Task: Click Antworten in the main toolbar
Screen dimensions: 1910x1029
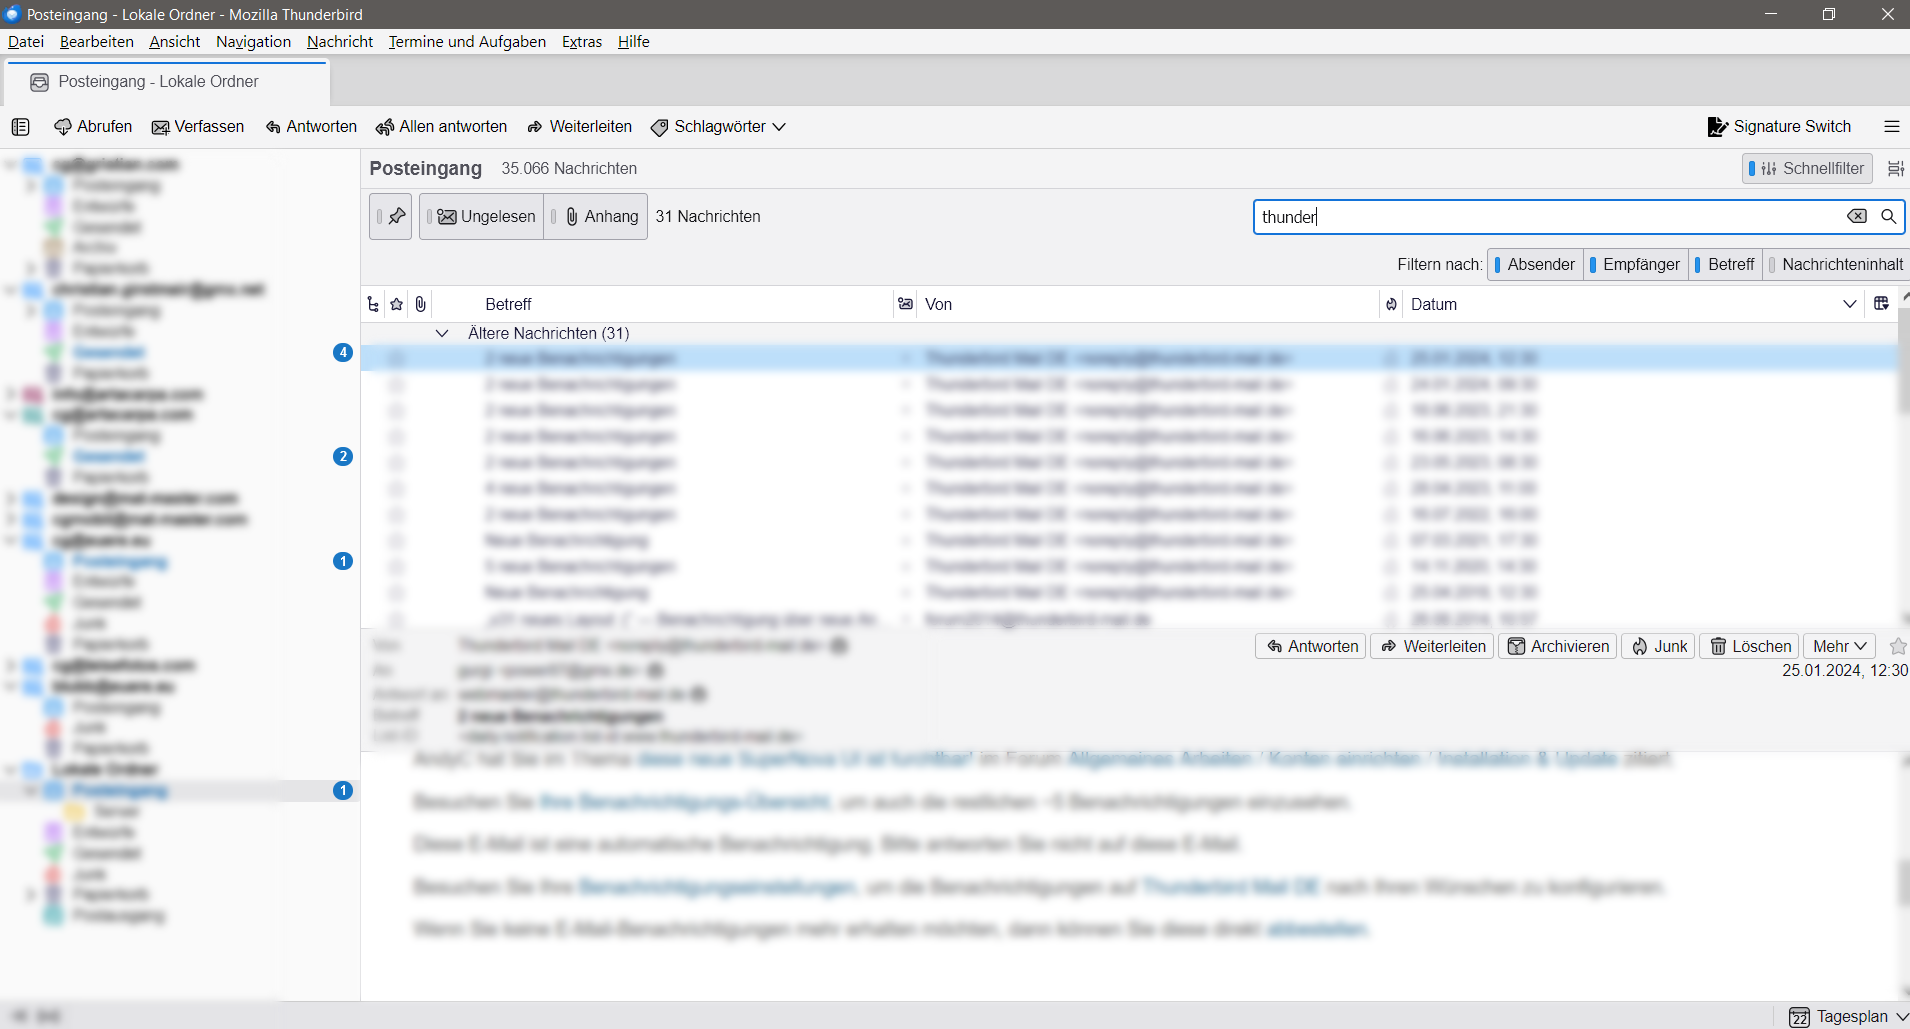Action: coord(311,127)
